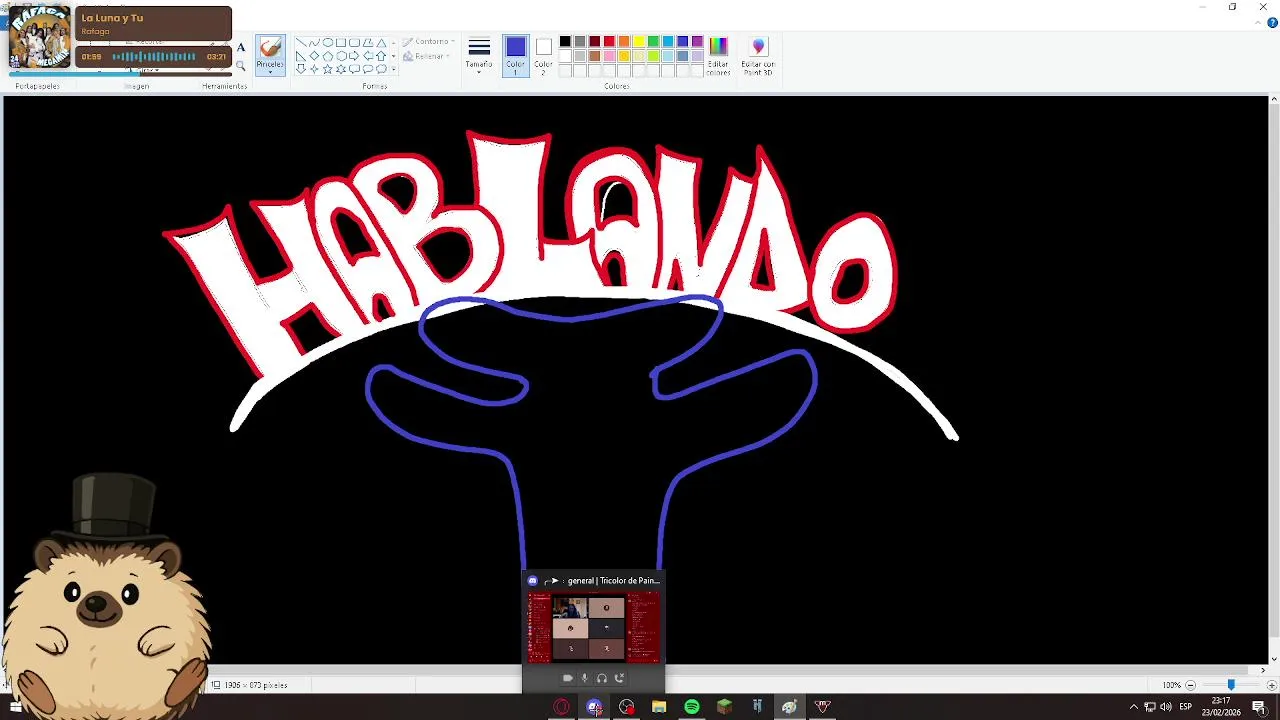Screen dimensions: 1280x720
Task: Choose the rectangle shape
Action: [x=341, y=42]
